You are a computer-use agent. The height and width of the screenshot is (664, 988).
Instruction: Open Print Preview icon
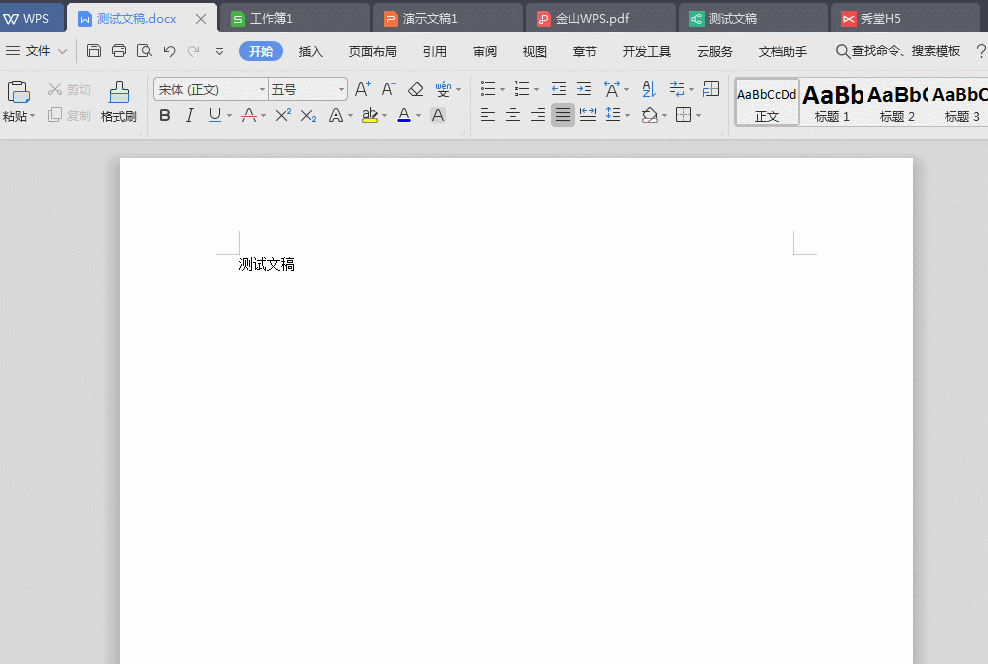point(144,51)
